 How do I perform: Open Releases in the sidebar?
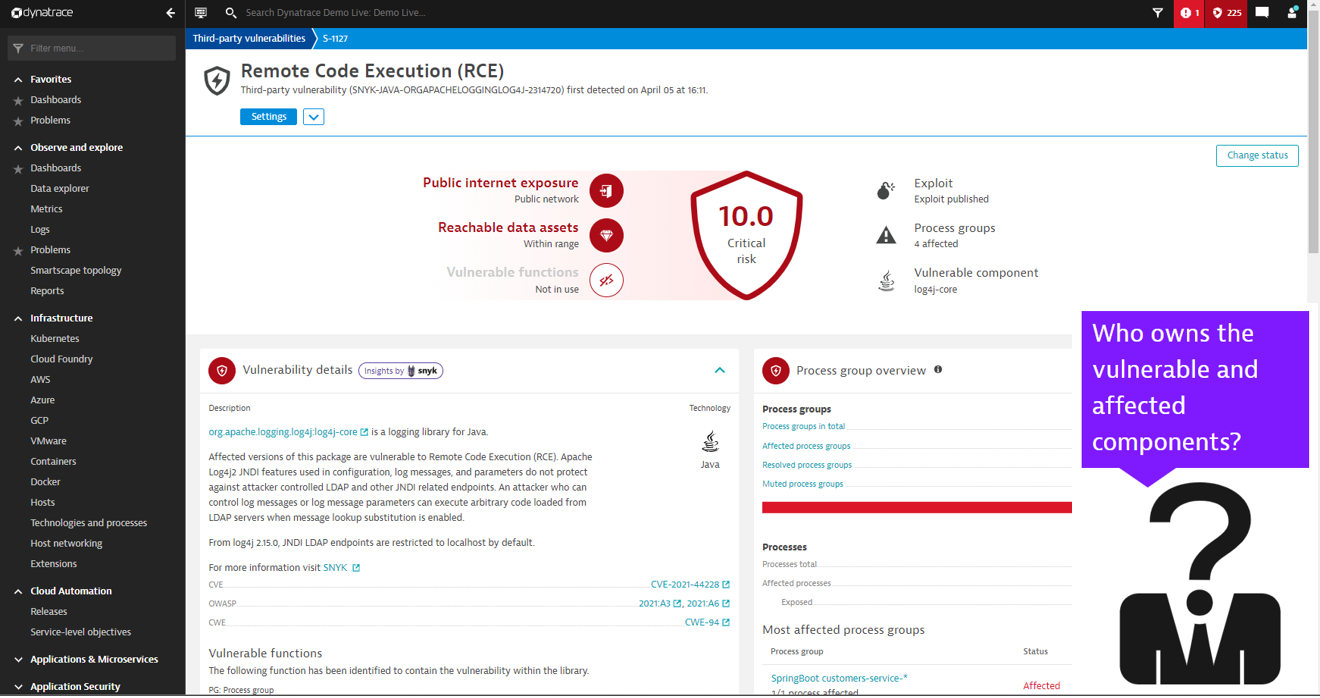click(x=49, y=612)
